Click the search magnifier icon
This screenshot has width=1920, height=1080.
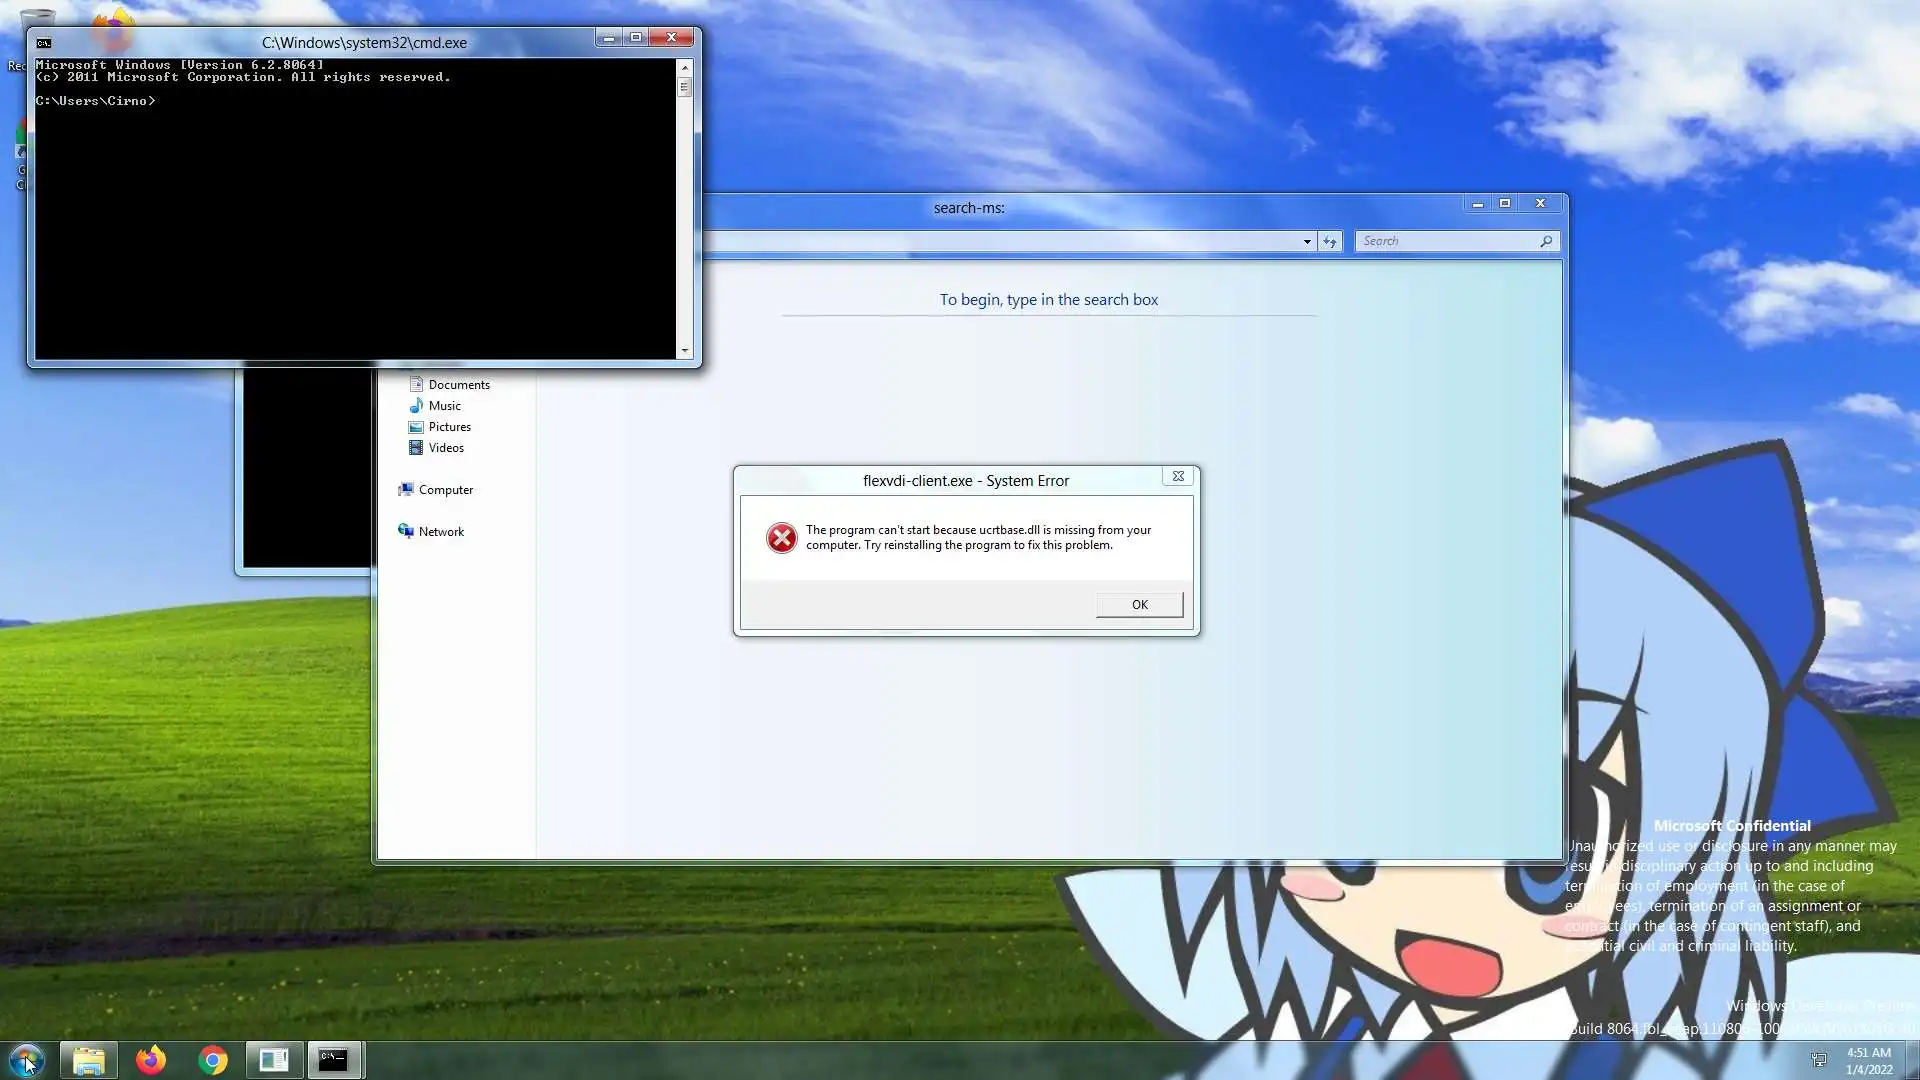[1546, 241]
